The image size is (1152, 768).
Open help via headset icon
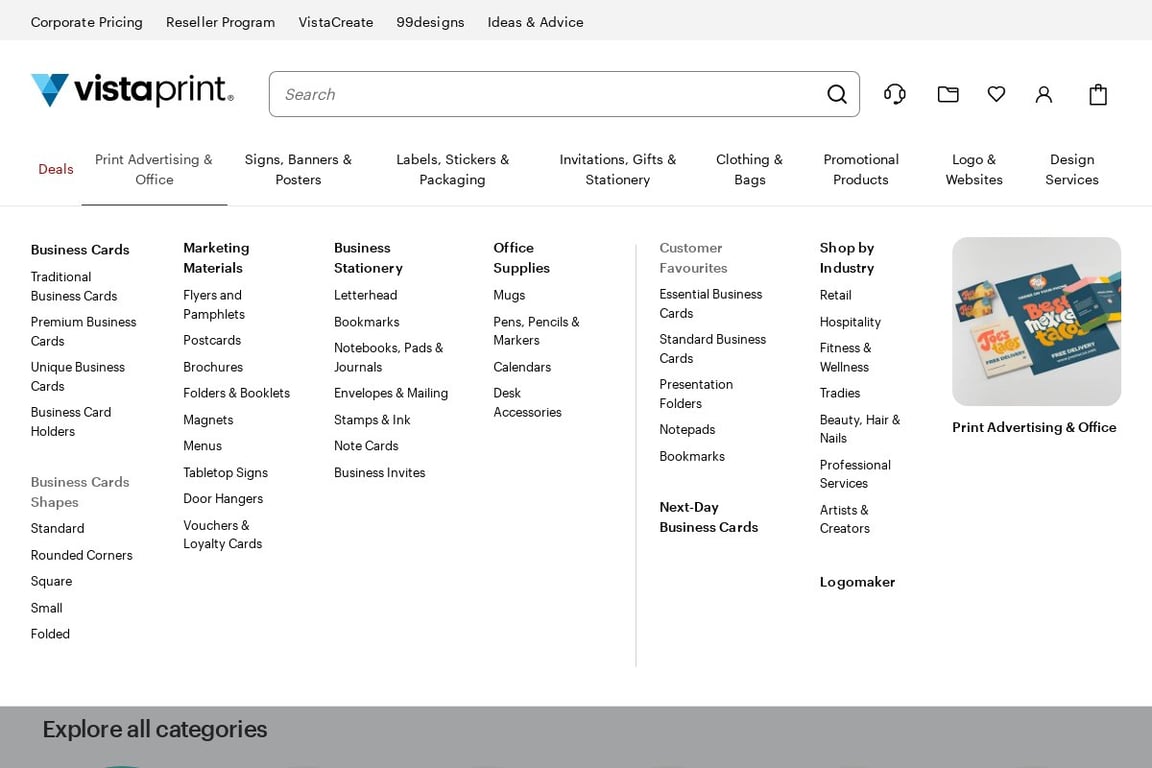[x=894, y=94]
